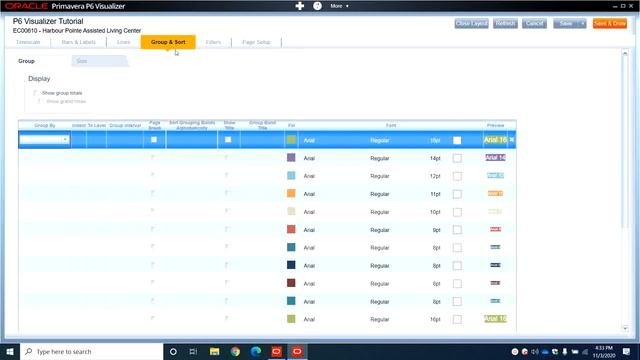Launch Microsoft Edge from taskbar

(x=256, y=351)
